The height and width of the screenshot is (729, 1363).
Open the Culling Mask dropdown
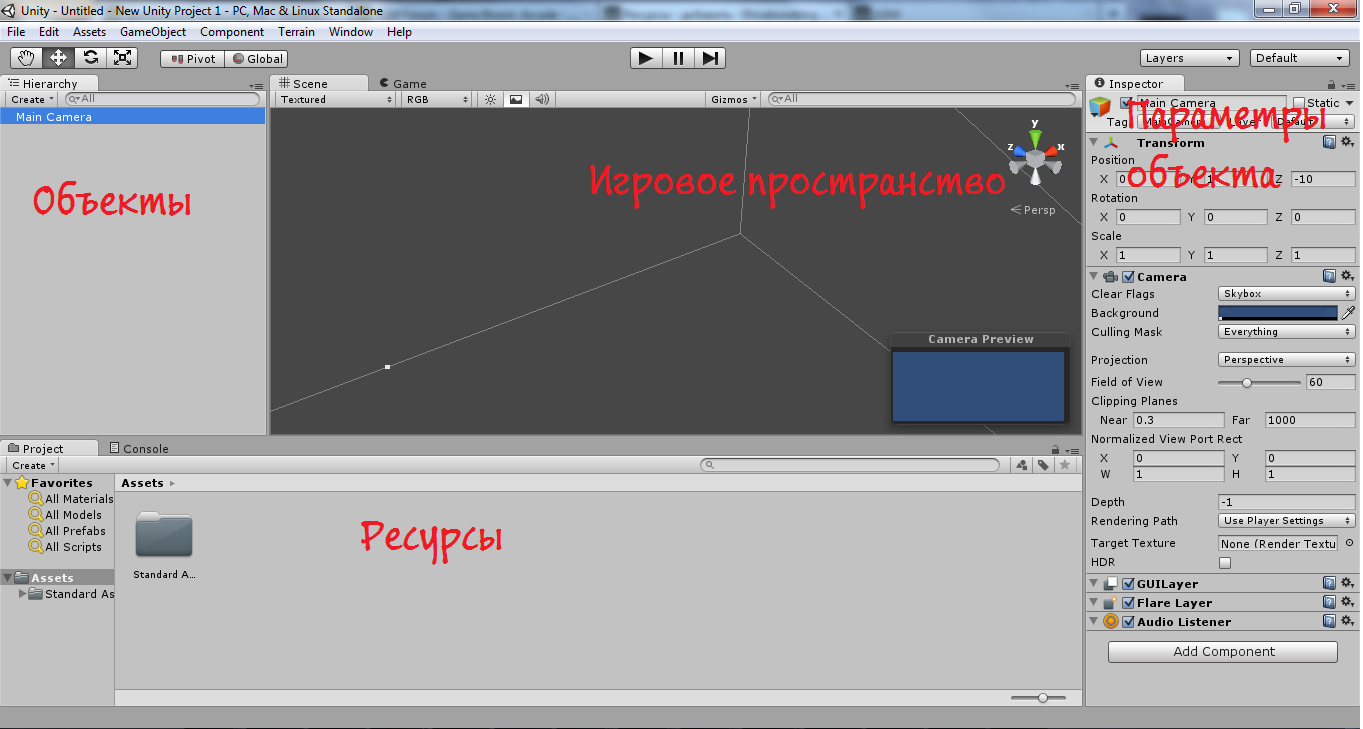(1287, 332)
